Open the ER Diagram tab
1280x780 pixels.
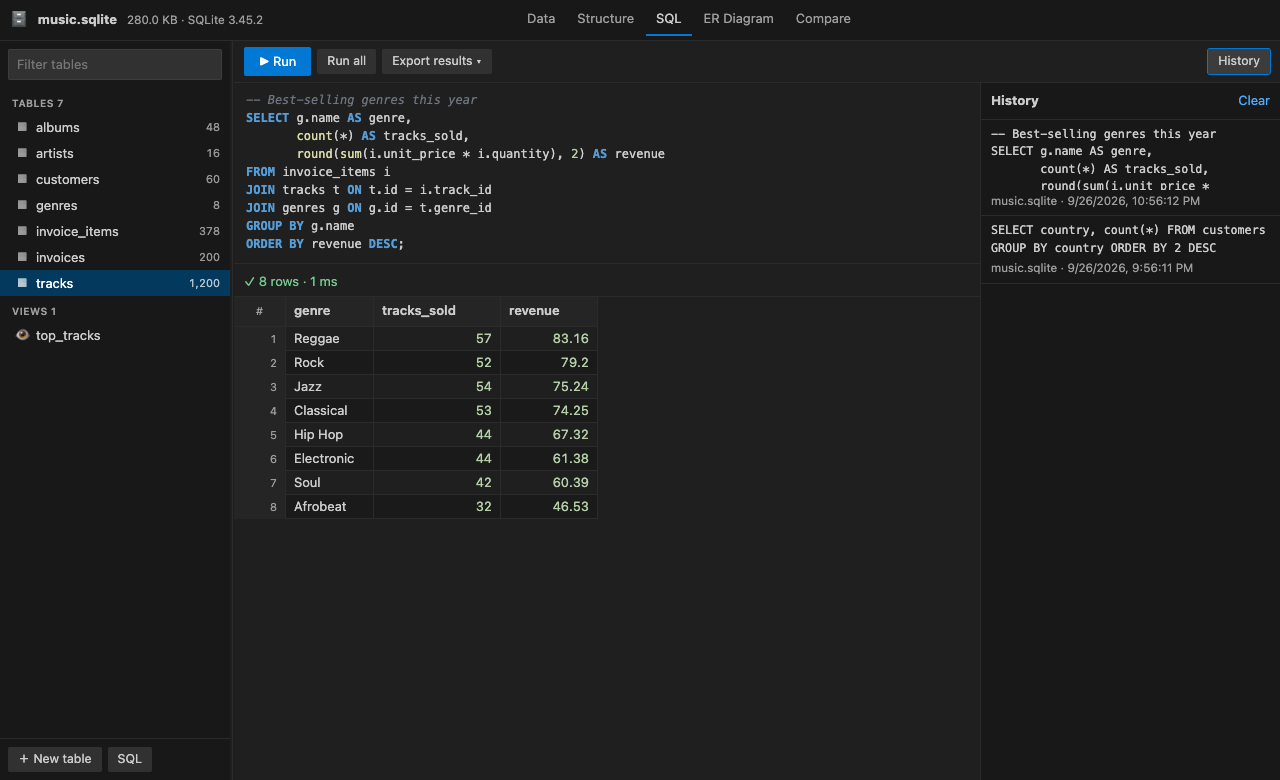pyautogui.click(x=739, y=18)
